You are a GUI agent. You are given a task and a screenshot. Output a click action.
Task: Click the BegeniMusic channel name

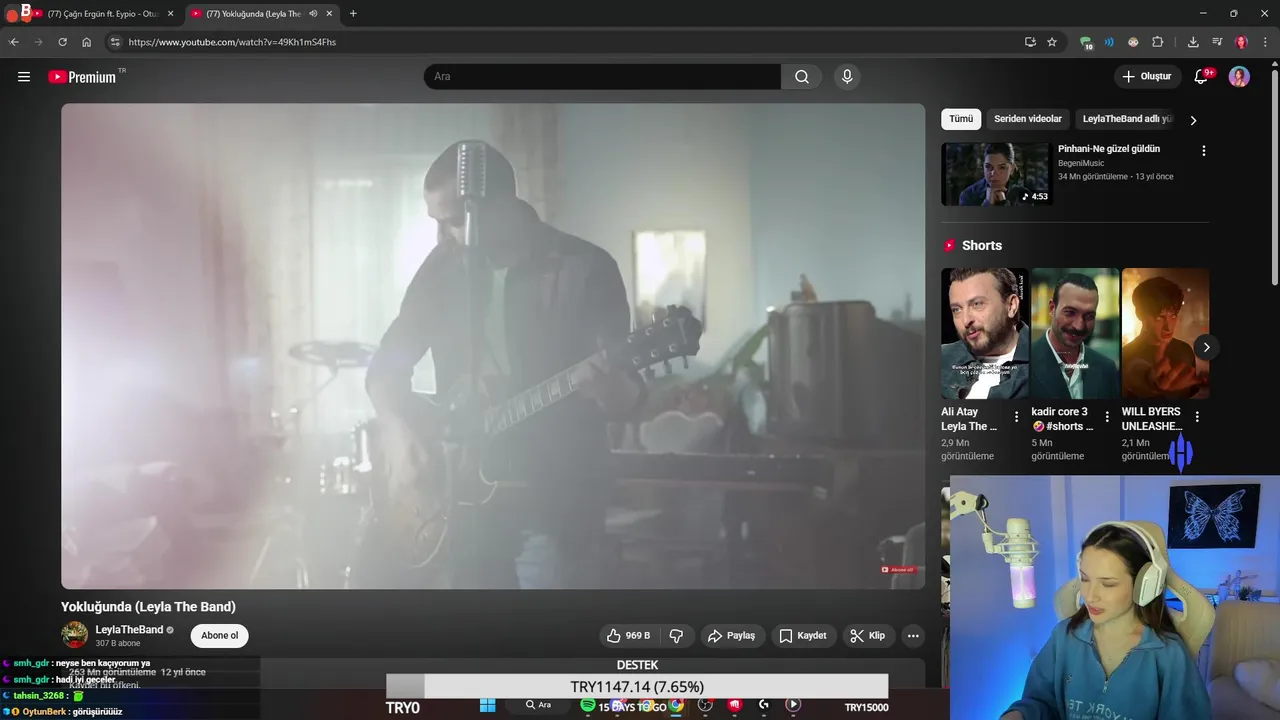(1081, 163)
